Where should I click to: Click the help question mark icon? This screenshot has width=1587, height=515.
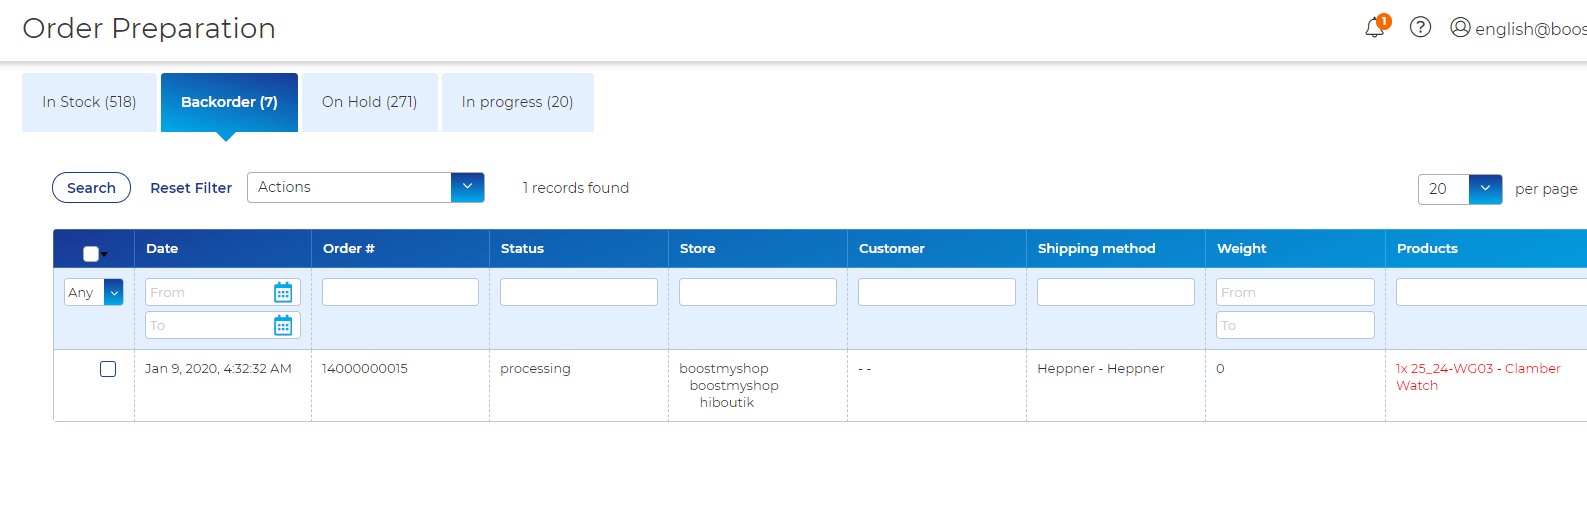[x=1420, y=27]
